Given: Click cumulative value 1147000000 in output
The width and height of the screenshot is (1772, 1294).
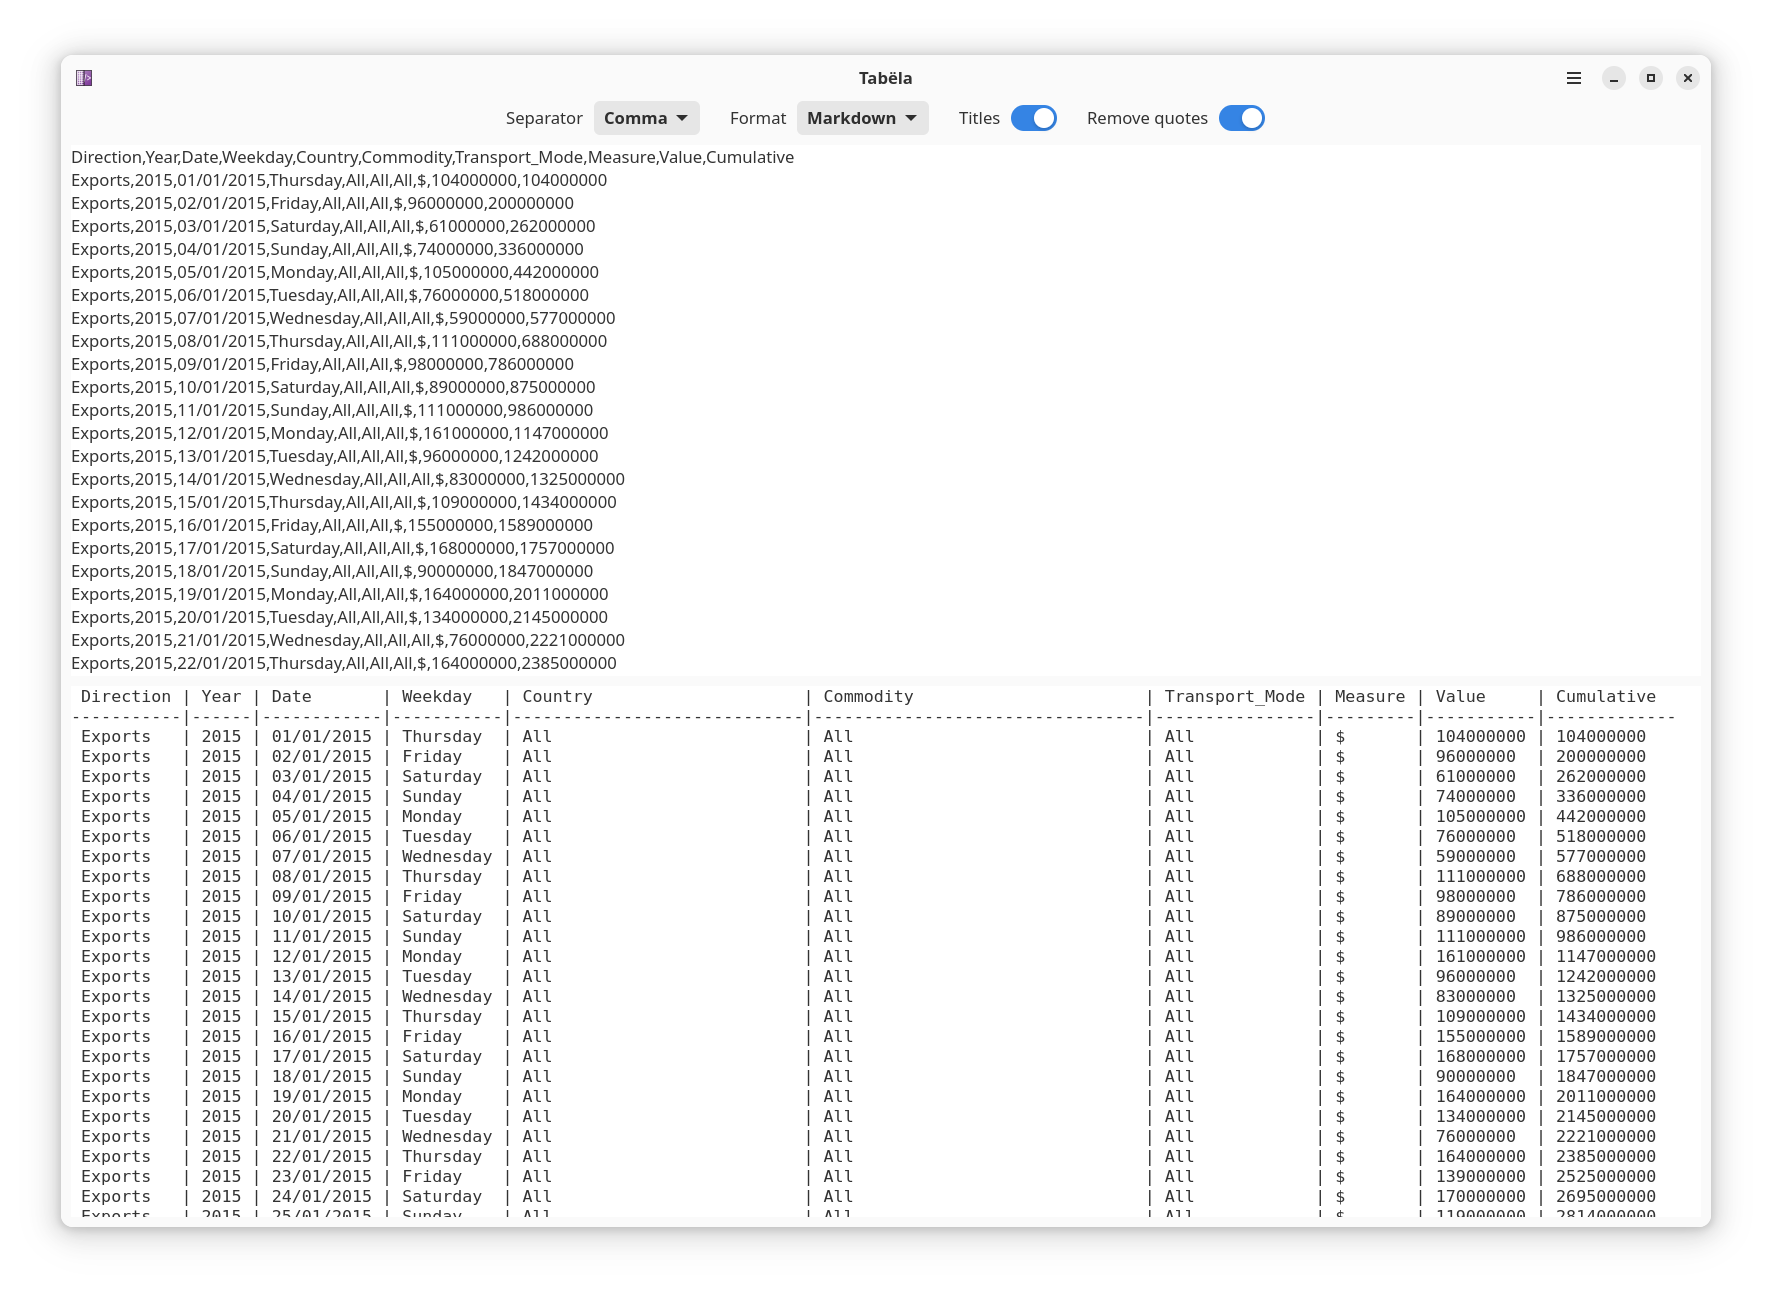Looking at the screenshot, I should [1605, 956].
